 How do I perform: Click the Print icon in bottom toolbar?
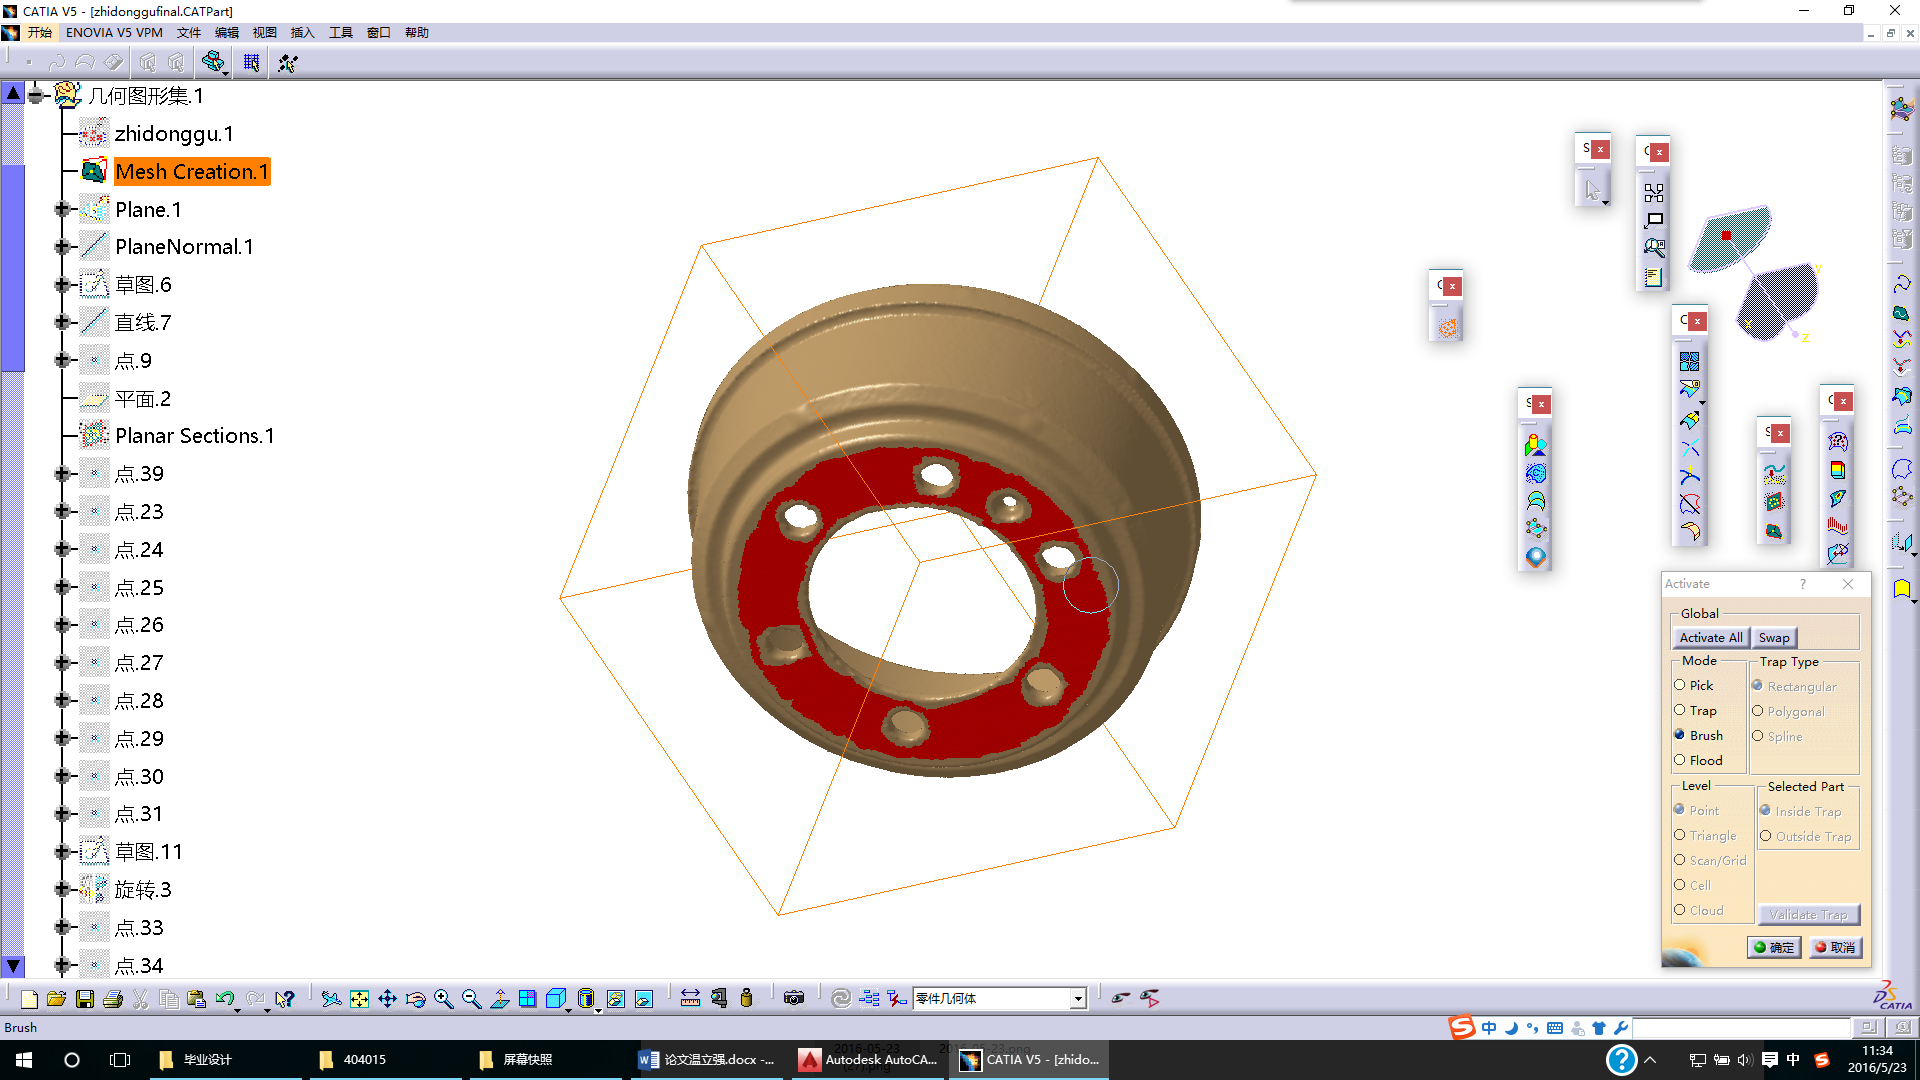[x=113, y=999]
